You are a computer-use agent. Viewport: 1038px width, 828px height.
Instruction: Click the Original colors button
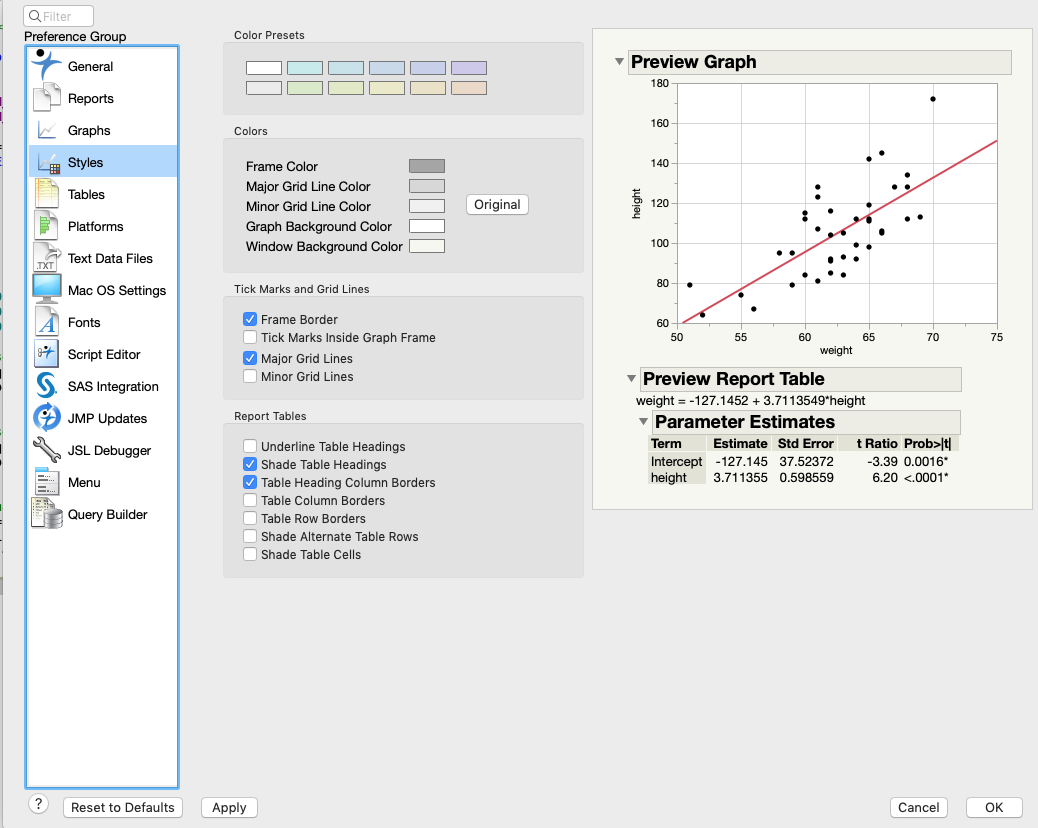pyautogui.click(x=497, y=205)
